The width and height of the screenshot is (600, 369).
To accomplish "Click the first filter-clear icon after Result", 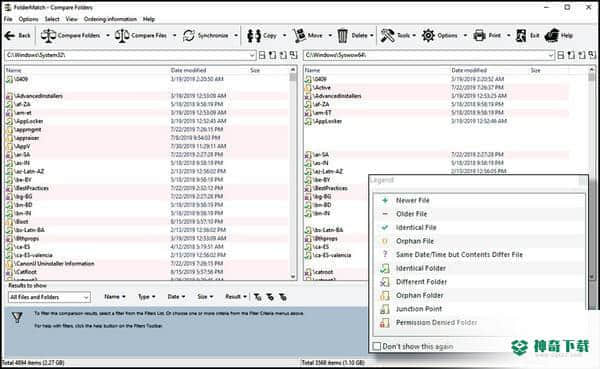I will tap(258, 297).
